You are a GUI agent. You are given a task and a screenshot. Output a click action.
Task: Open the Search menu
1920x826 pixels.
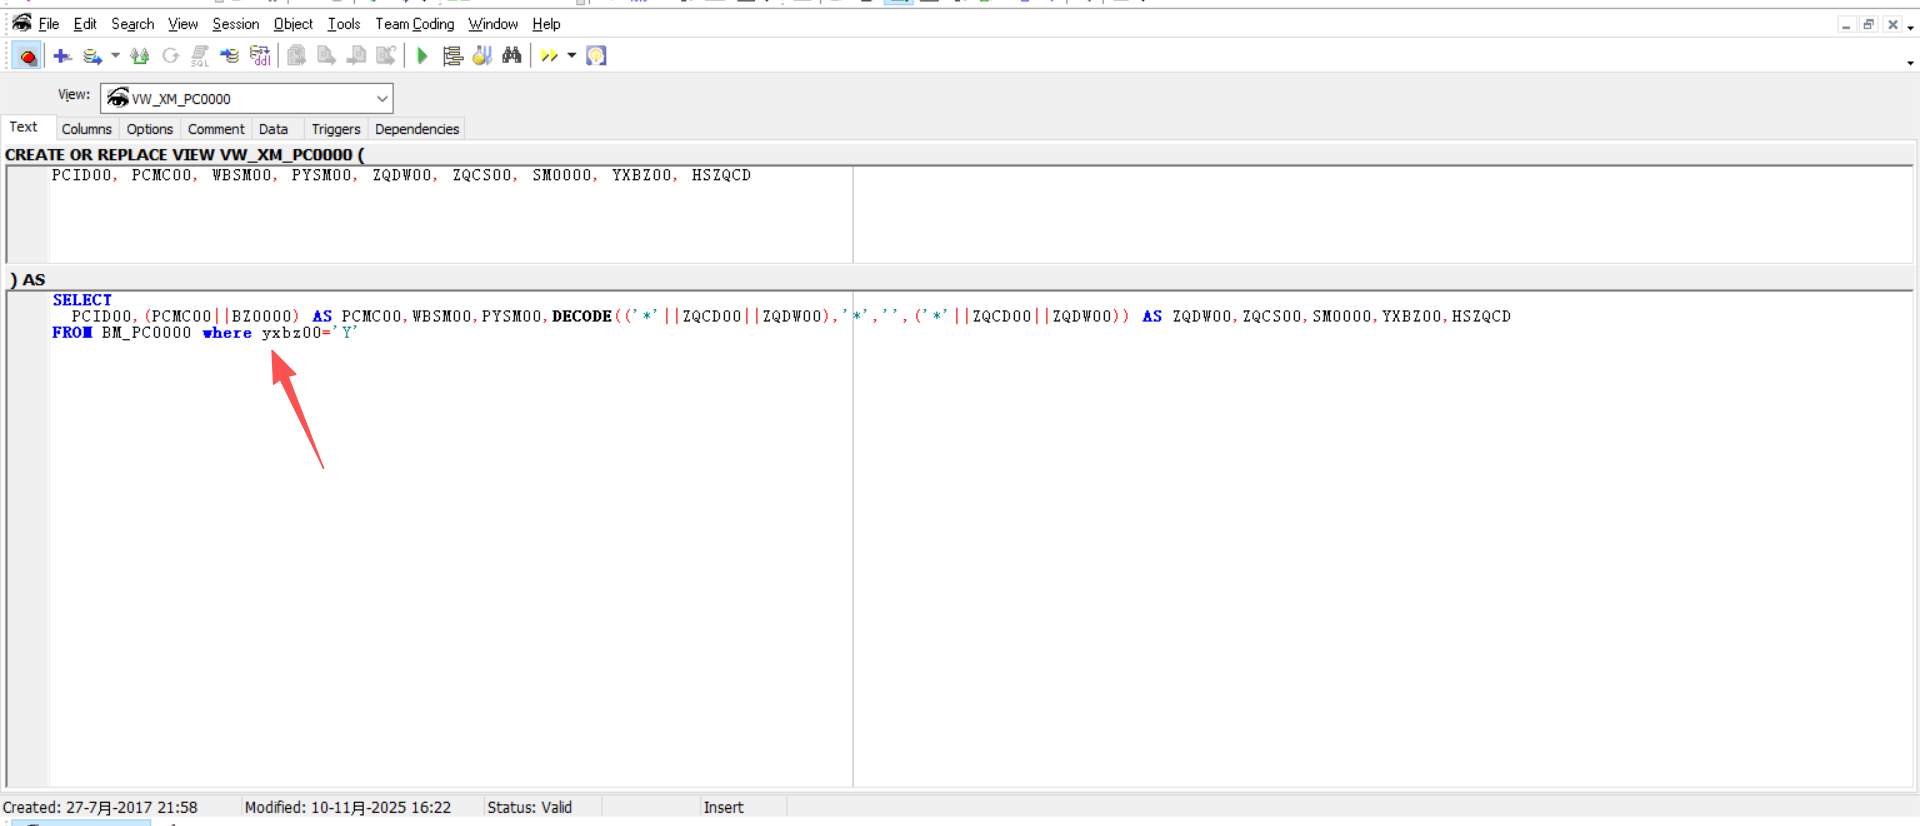click(133, 24)
